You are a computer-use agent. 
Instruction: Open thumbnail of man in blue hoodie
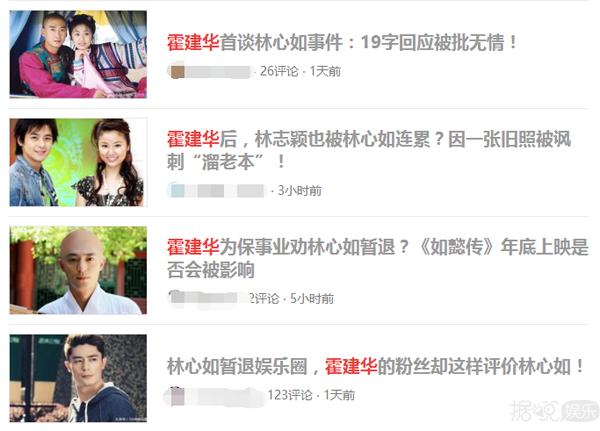pyautogui.click(x=78, y=378)
